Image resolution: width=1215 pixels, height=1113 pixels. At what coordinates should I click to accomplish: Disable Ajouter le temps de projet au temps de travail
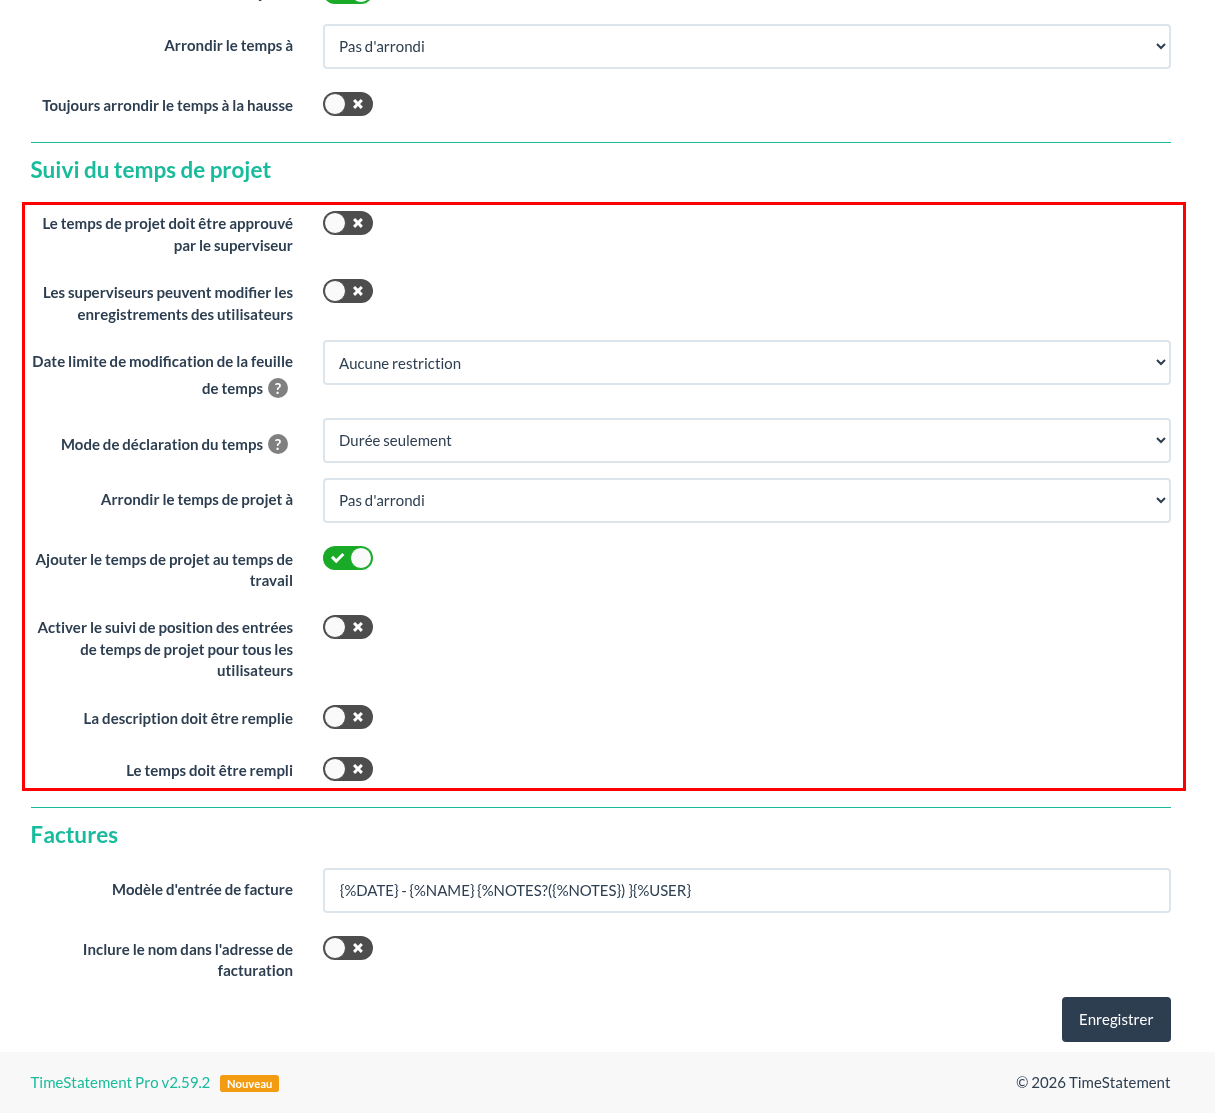[x=348, y=558]
